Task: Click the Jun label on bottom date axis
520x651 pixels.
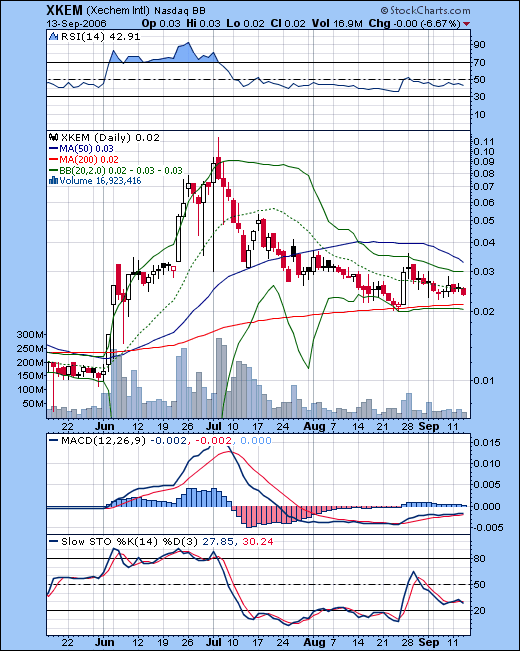Action: [104, 642]
